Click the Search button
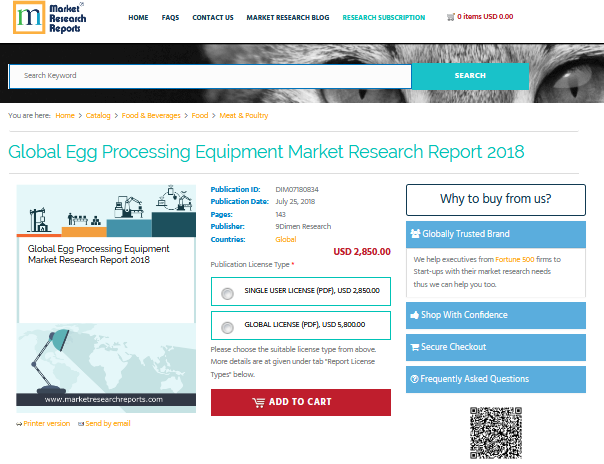Image resolution: width=604 pixels, height=464 pixels. click(x=470, y=76)
